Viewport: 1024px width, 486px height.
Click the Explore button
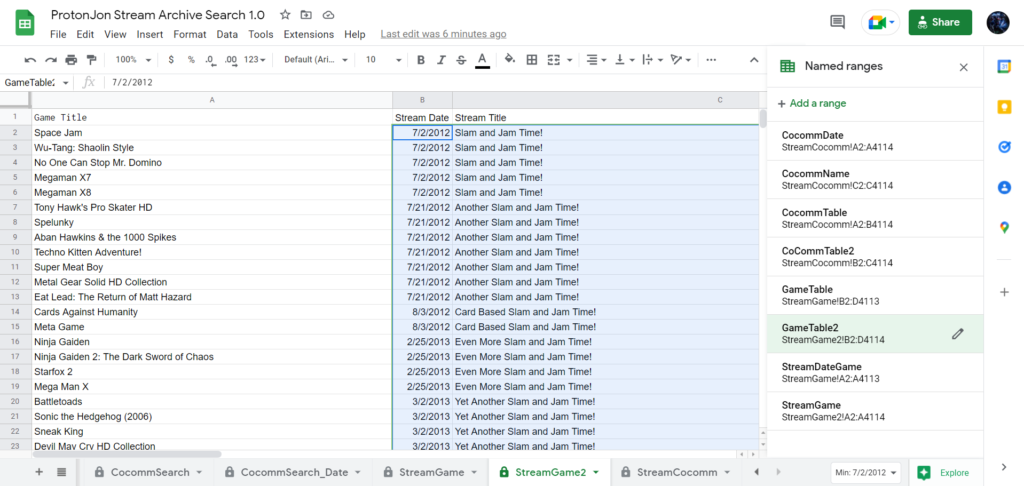pyautogui.click(x=944, y=472)
